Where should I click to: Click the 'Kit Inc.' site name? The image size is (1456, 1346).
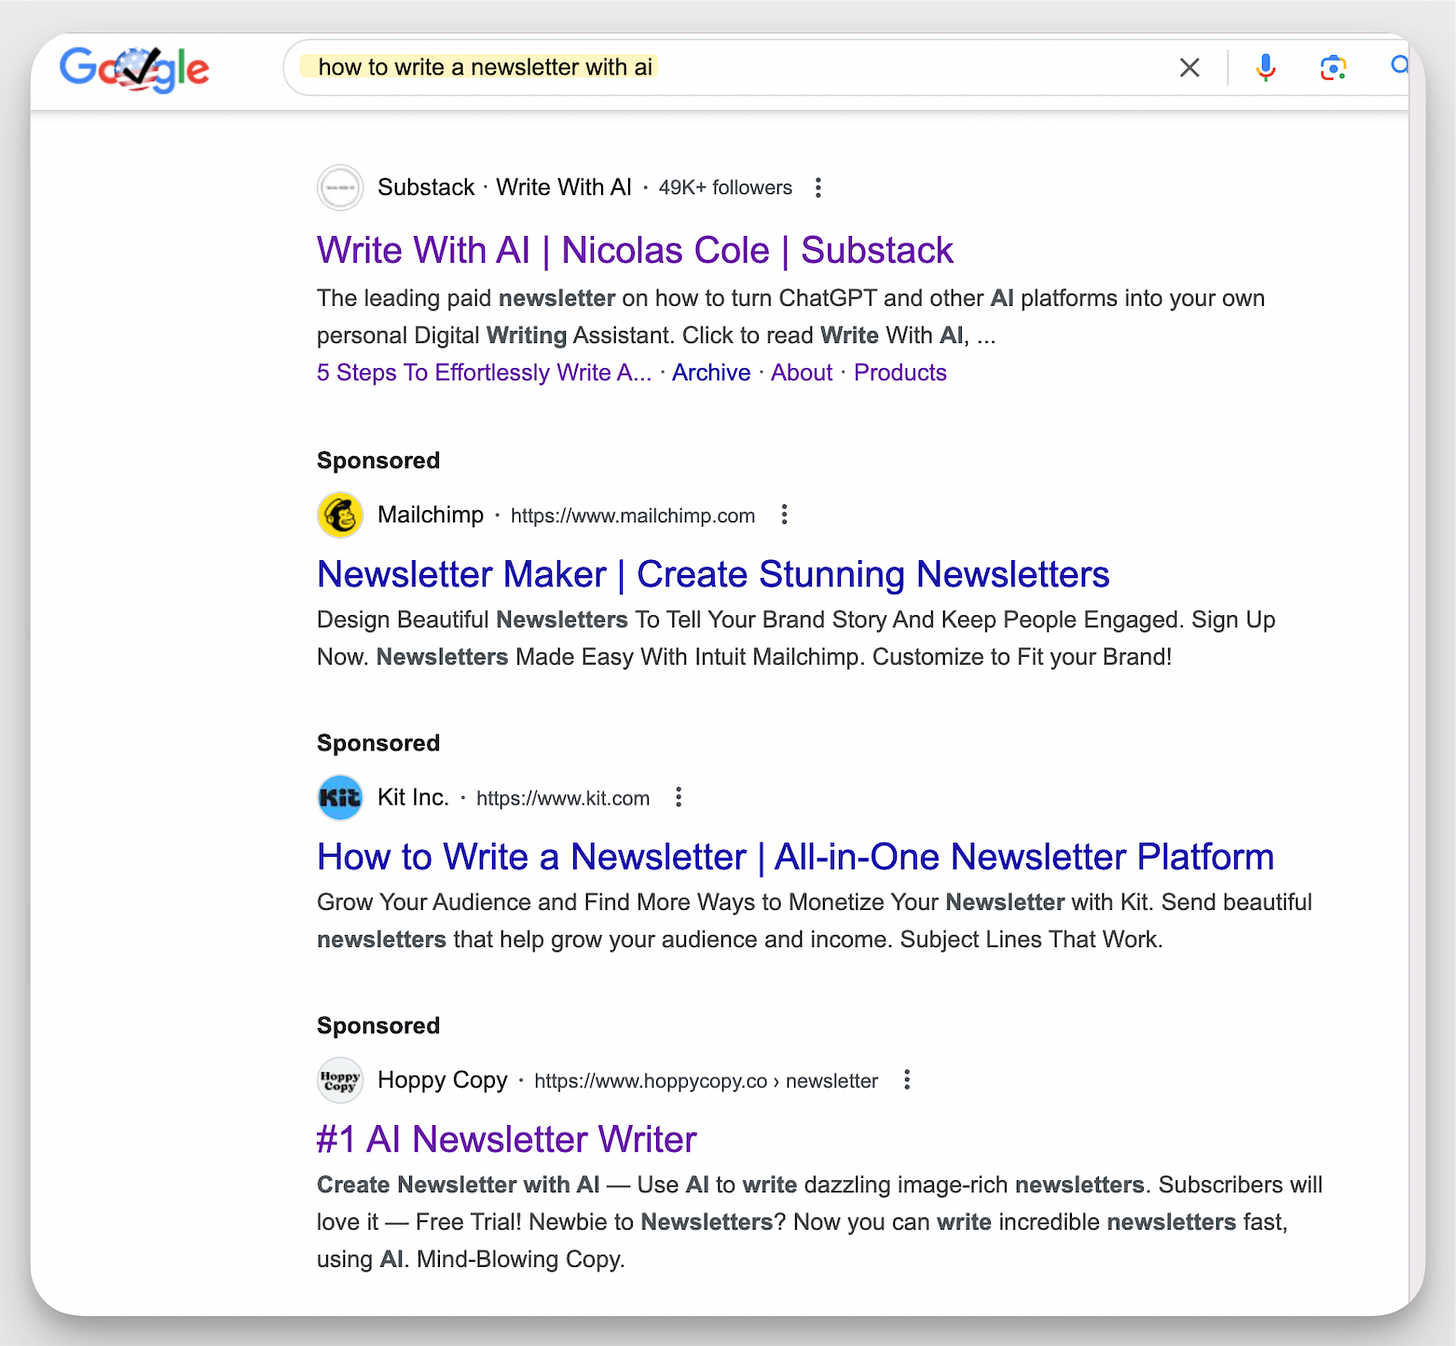(413, 798)
